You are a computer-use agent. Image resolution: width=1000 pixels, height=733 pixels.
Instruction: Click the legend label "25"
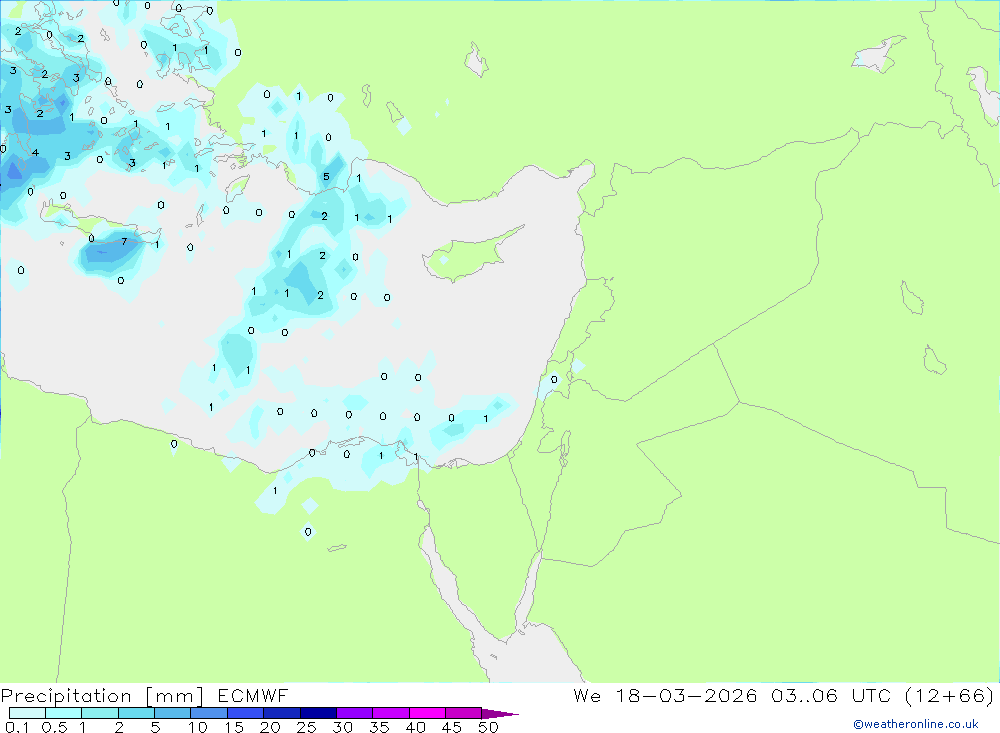pyautogui.click(x=307, y=727)
